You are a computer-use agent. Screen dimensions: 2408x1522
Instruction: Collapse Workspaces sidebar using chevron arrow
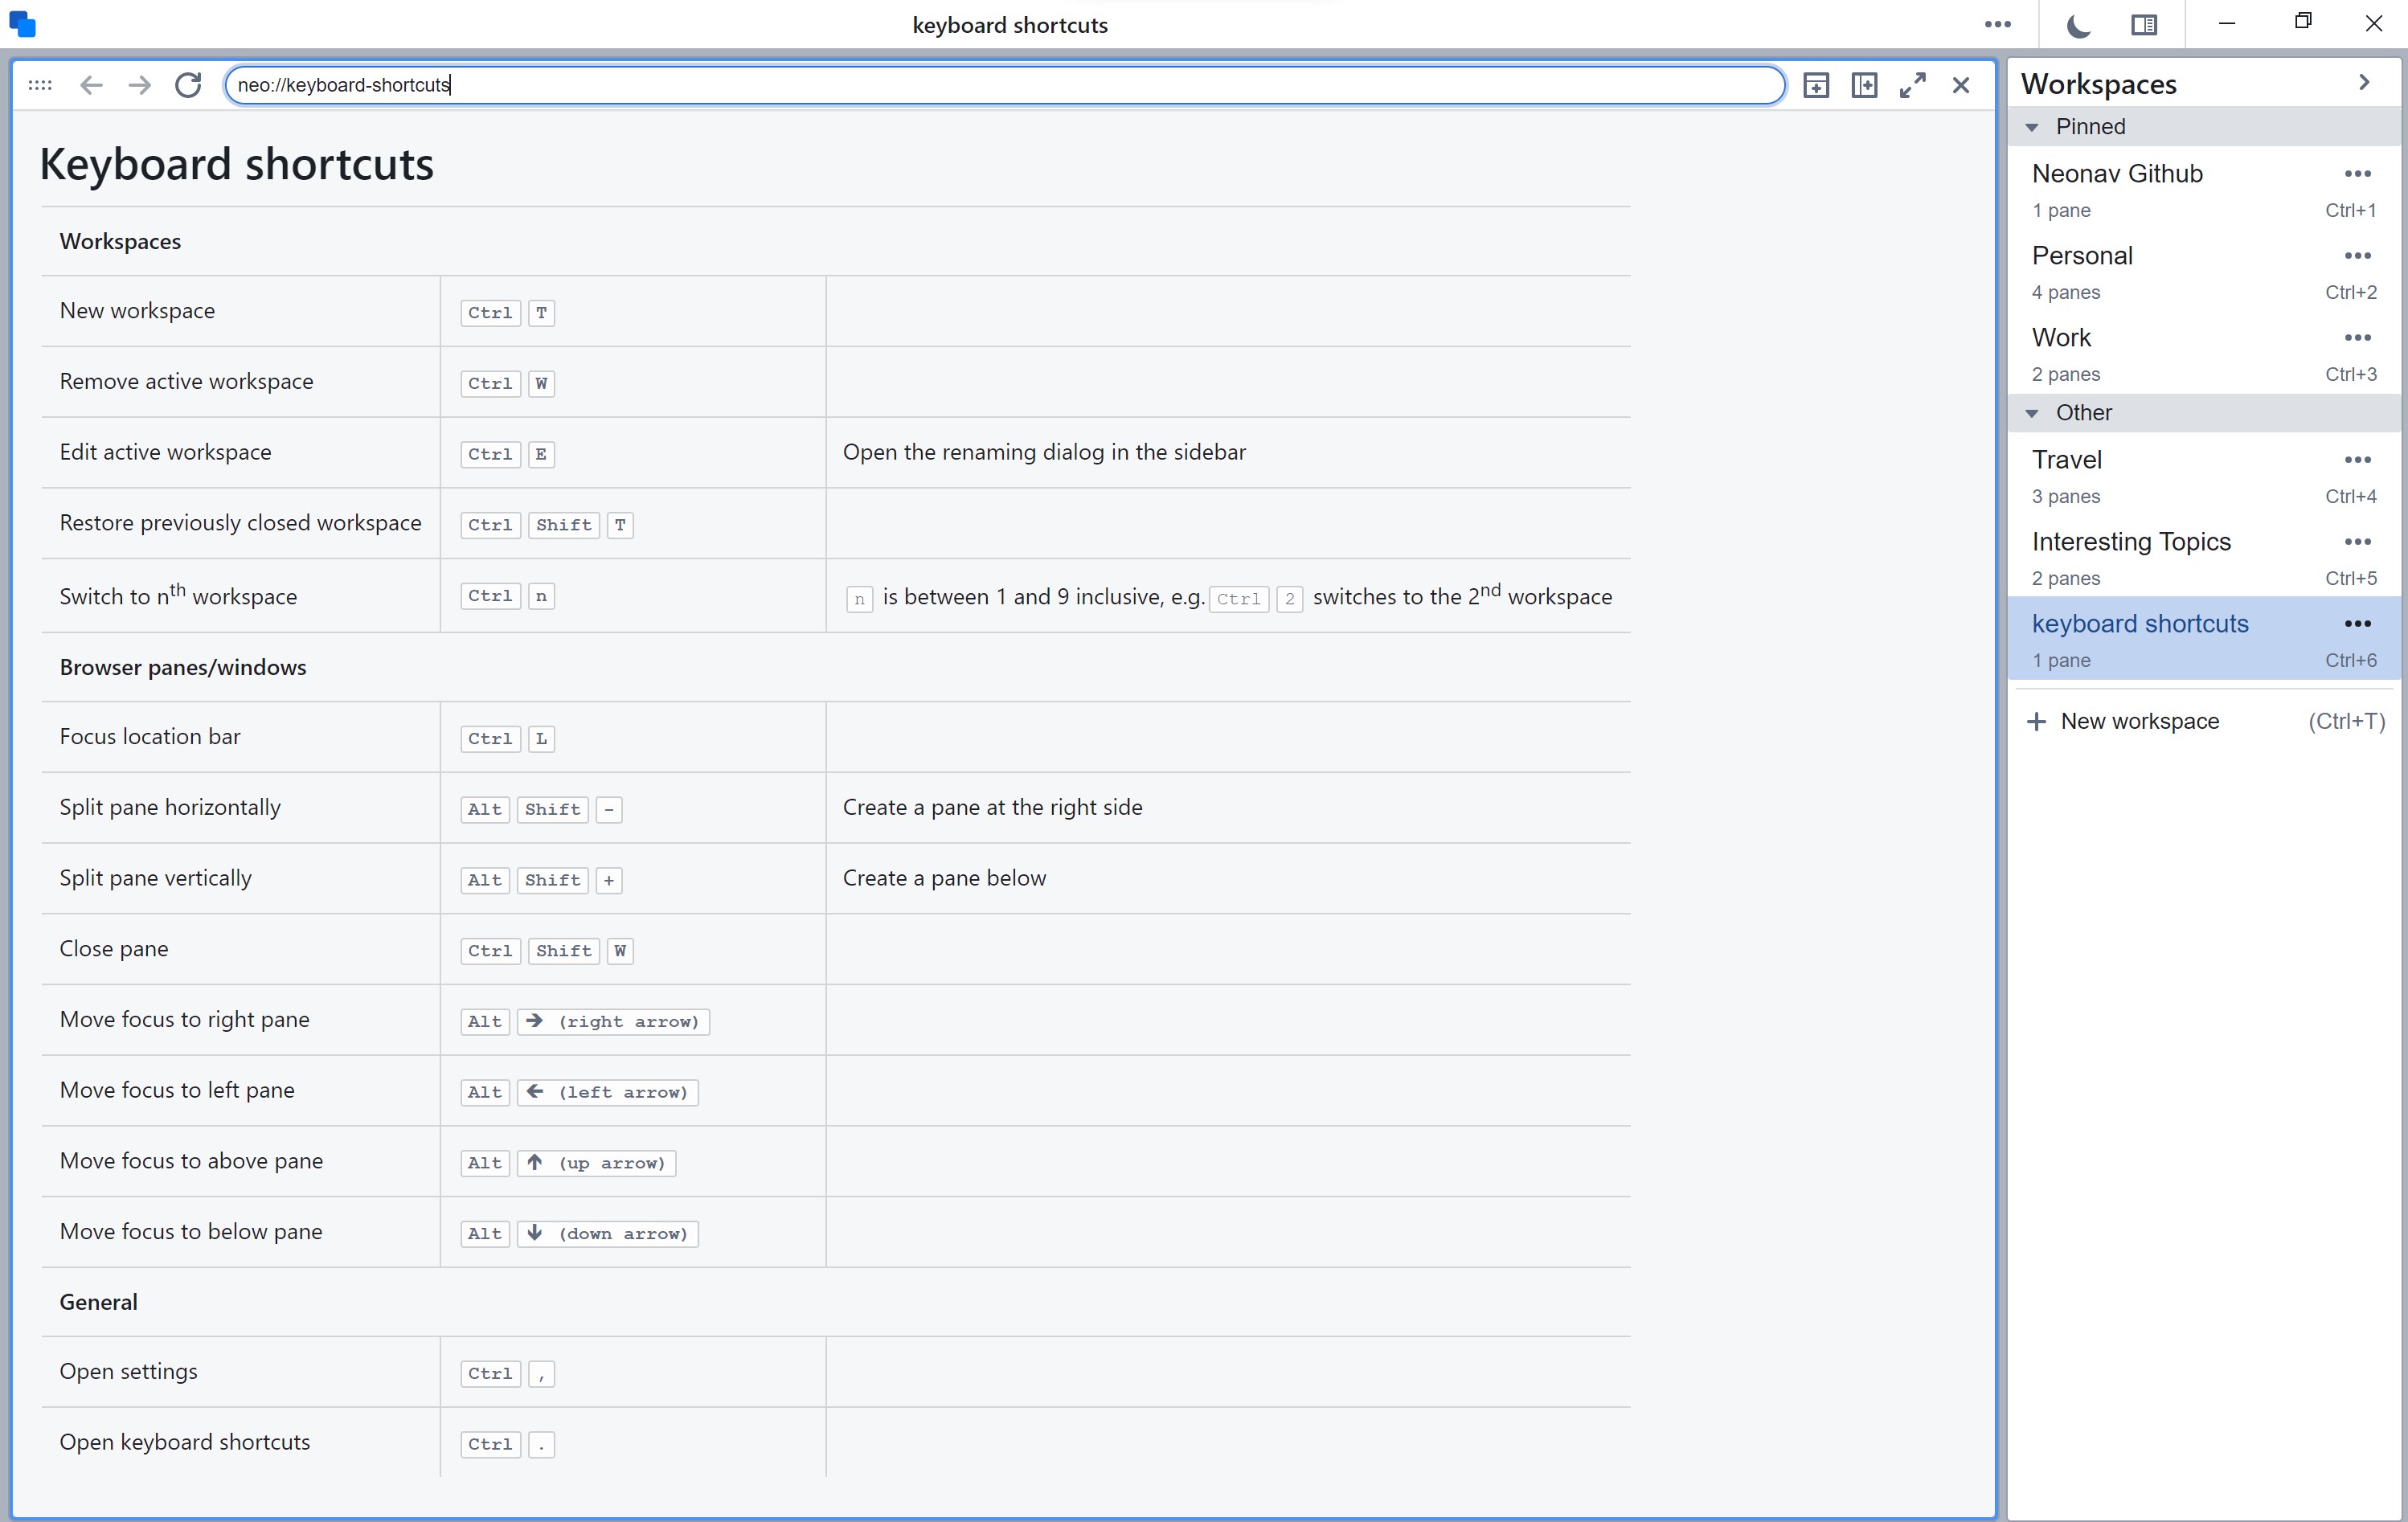(2364, 83)
